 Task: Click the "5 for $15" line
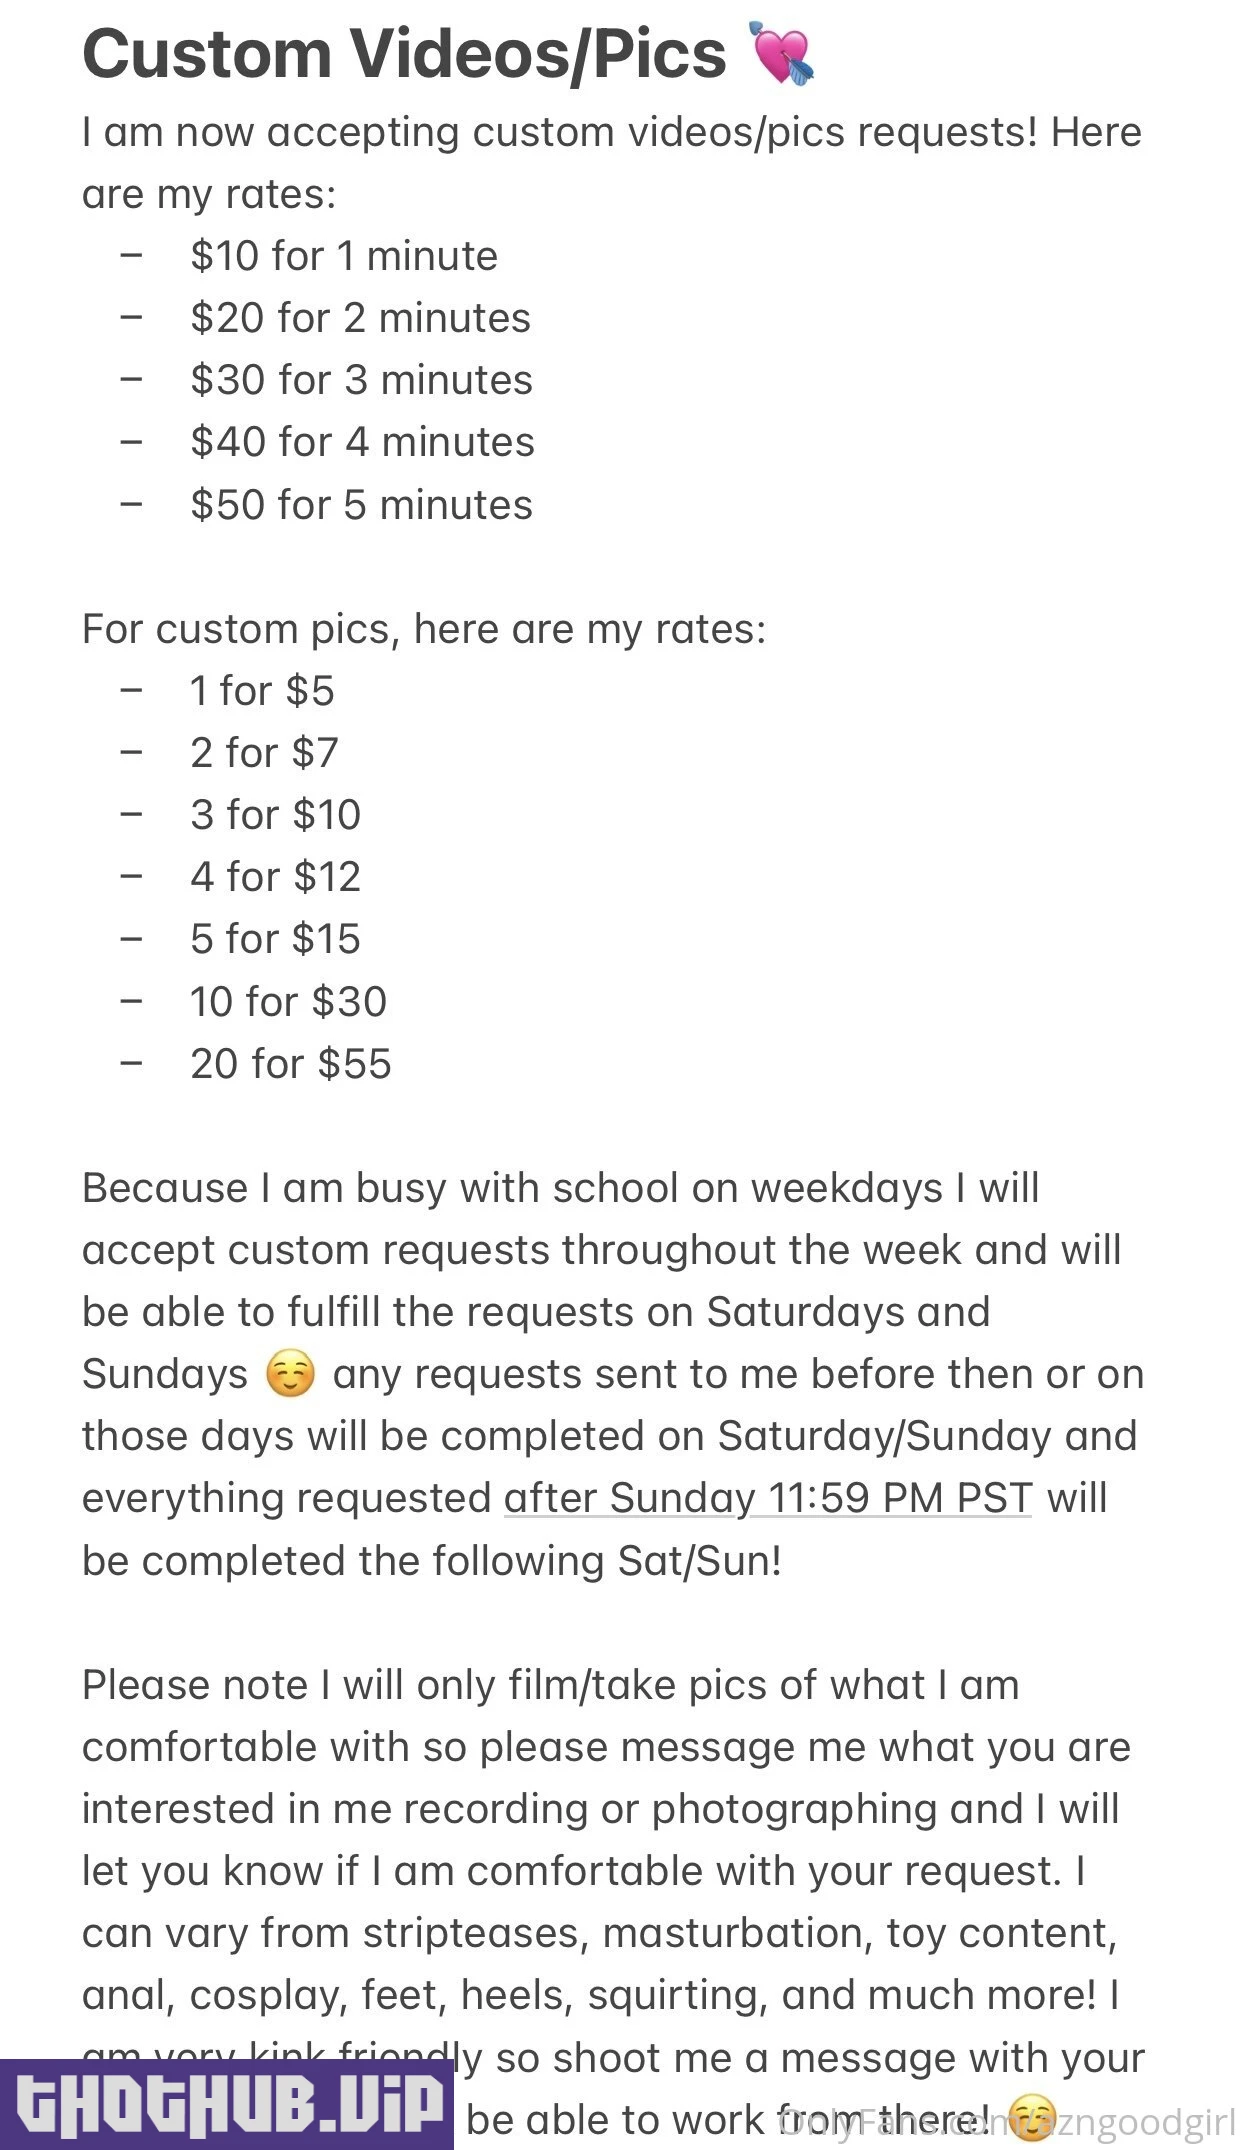pyautogui.click(x=275, y=939)
